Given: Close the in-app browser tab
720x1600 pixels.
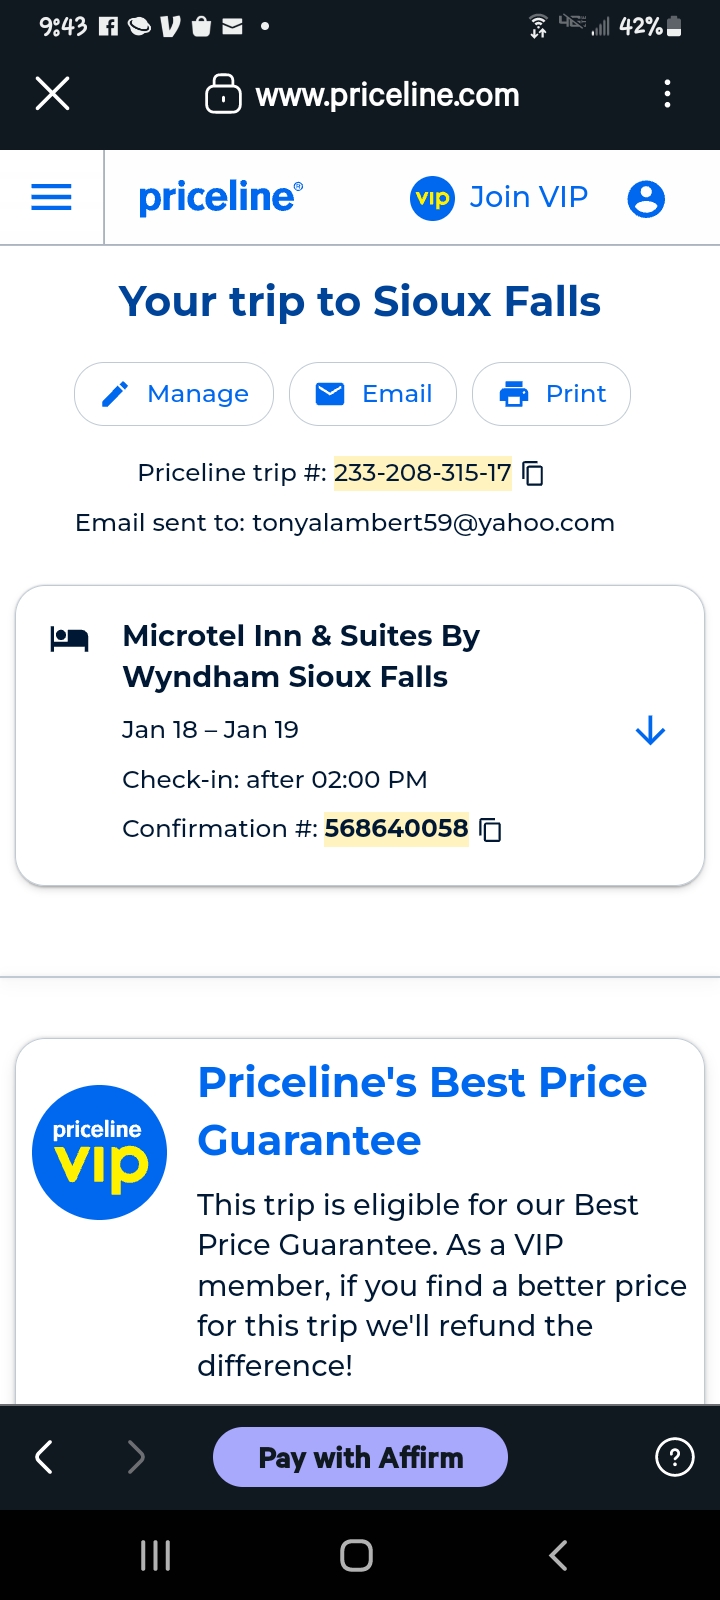Looking at the screenshot, I should click(x=52, y=95).
